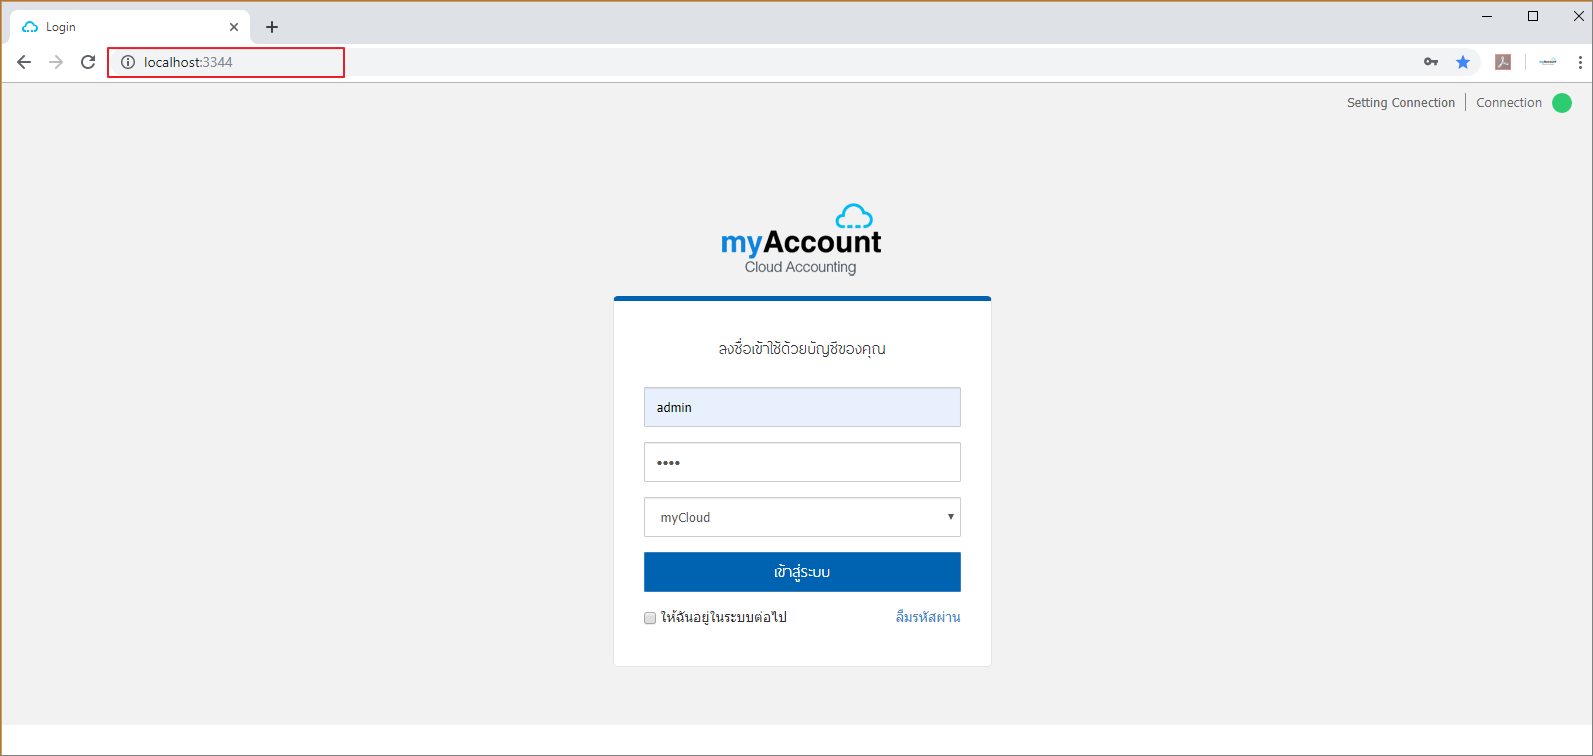This screenshot has height=756, width=1593.
Task: Click the green connection status indicator
Action: point(1562,103)
